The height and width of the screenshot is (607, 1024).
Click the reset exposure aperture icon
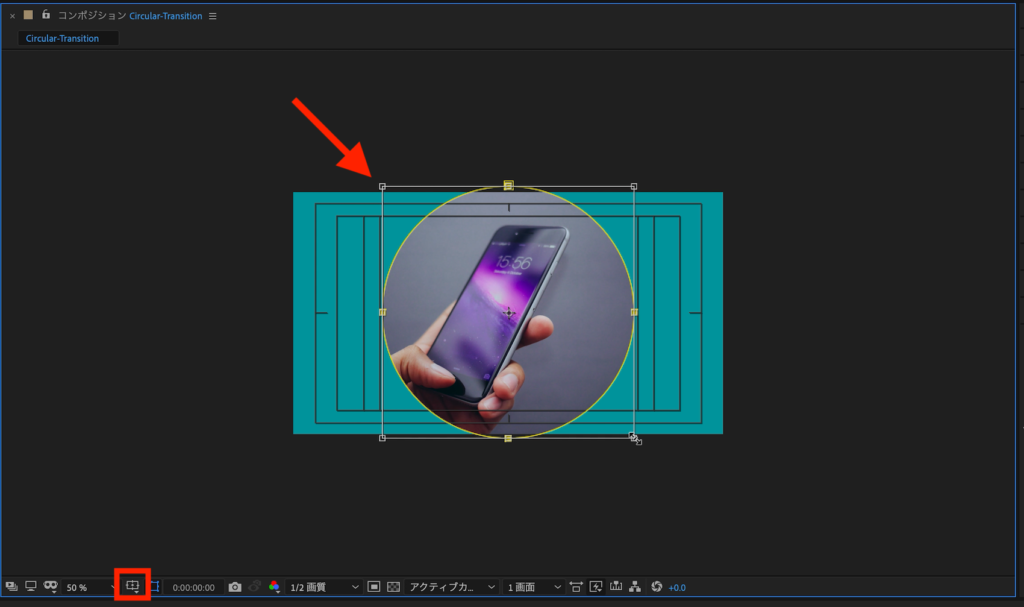click(657, 587)
